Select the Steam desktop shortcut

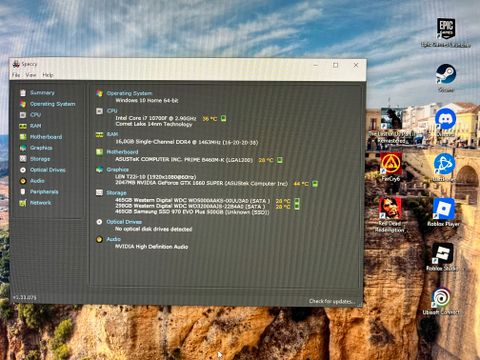(x=446, y=78)
